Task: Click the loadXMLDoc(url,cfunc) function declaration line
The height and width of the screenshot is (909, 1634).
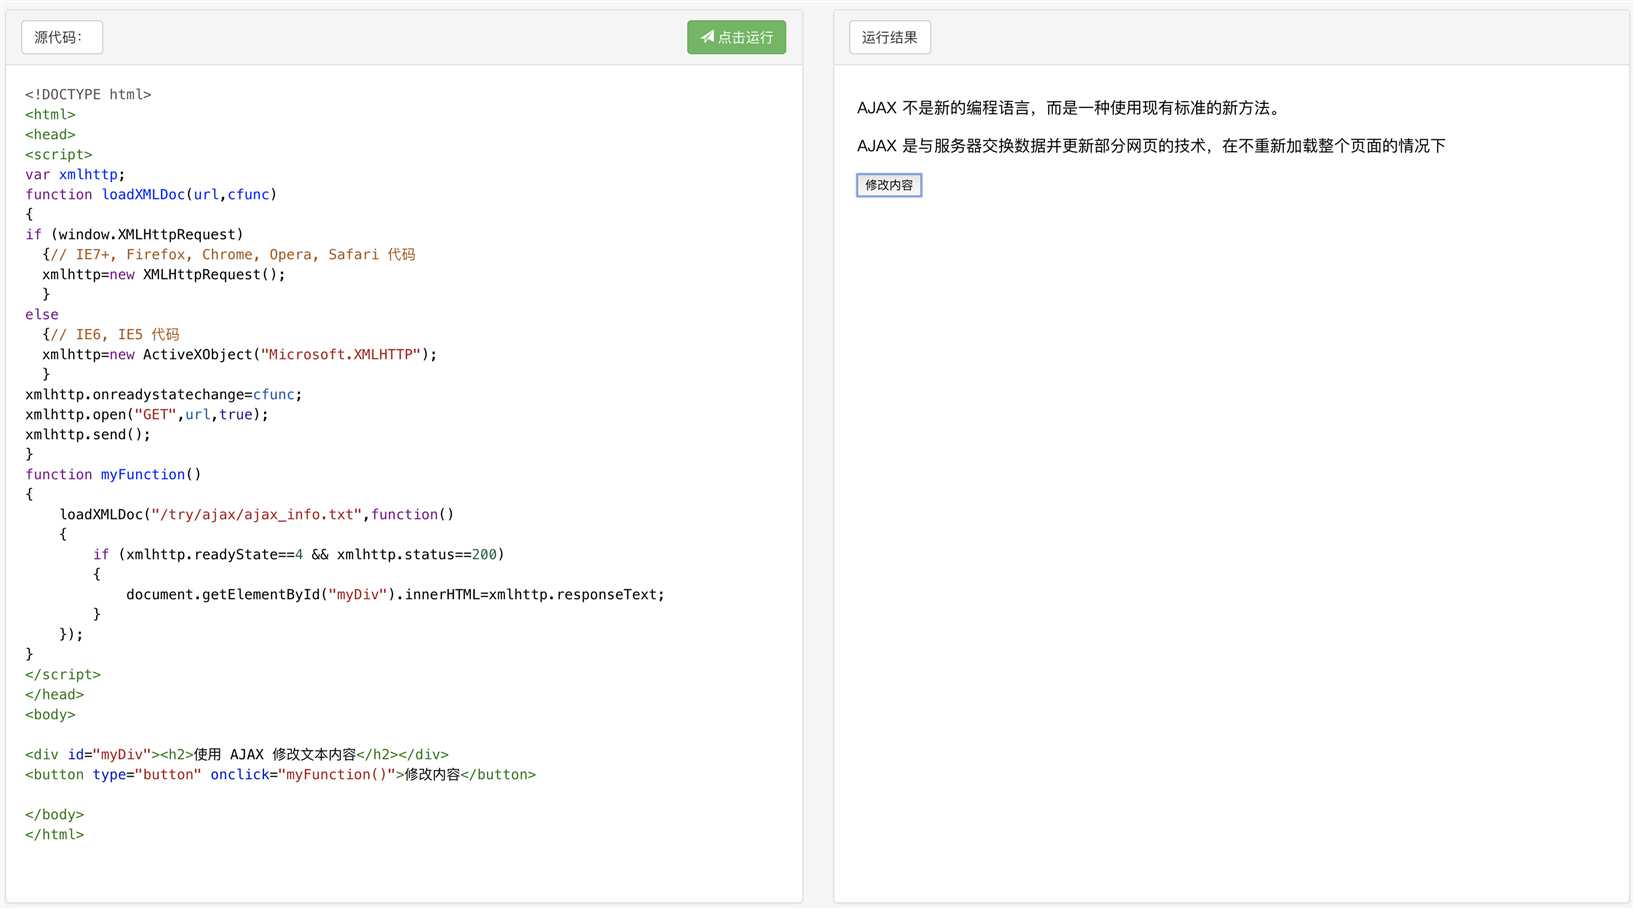Action: click(151, 195)
